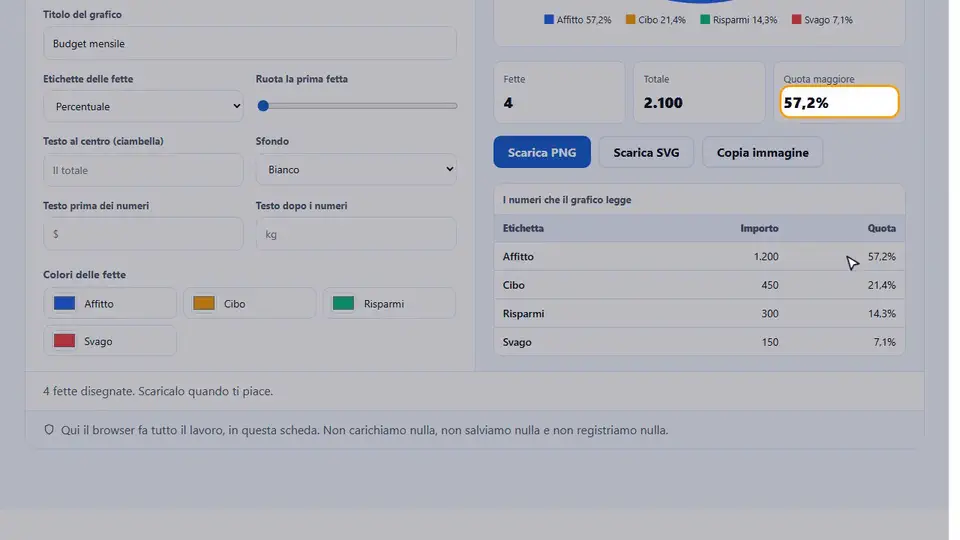Screen dimensions: 960x540
Task: Click the 150 amount cell
Action: [x=770, y=342]
